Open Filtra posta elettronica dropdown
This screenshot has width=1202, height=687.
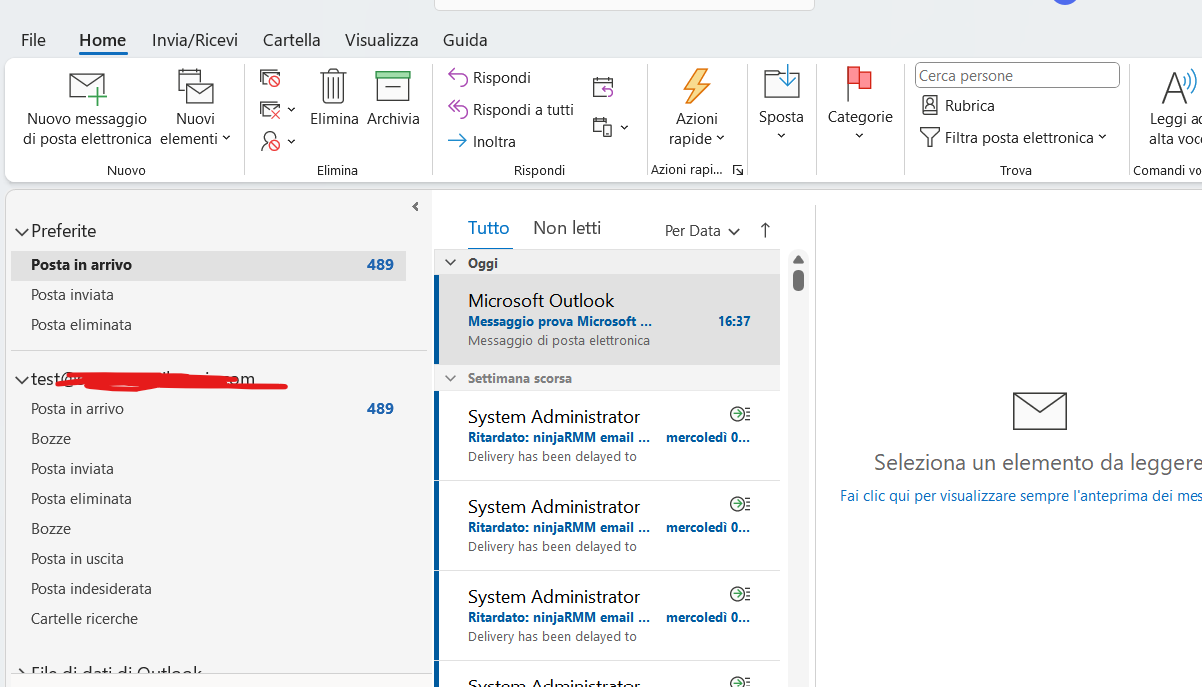1013,138
